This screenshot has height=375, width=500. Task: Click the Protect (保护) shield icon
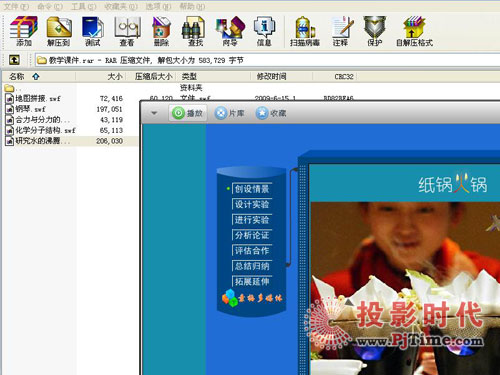[374, 31]
